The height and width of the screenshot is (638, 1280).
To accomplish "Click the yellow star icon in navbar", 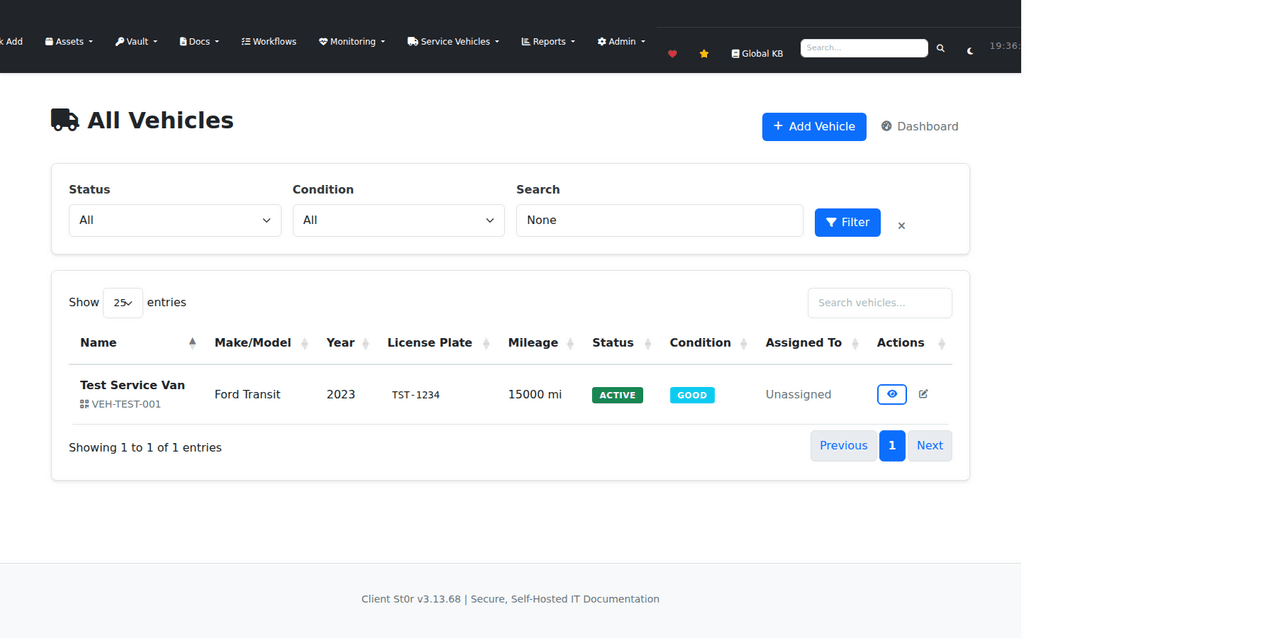I will tap(704, 54).
